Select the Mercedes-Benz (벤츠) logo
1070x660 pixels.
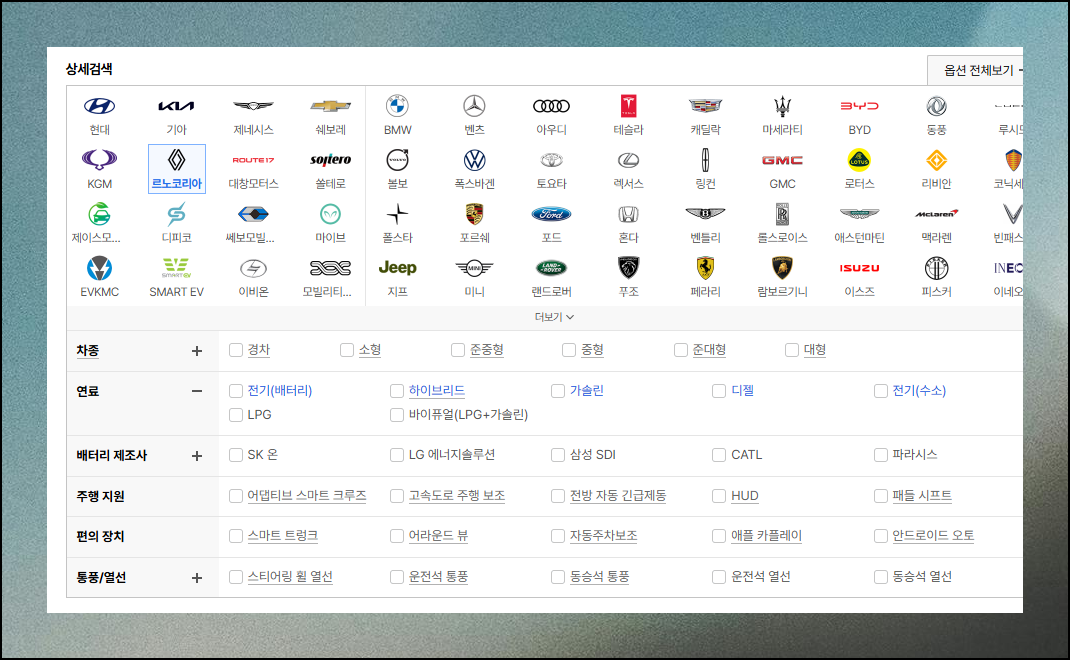click(x=474, y=106)
